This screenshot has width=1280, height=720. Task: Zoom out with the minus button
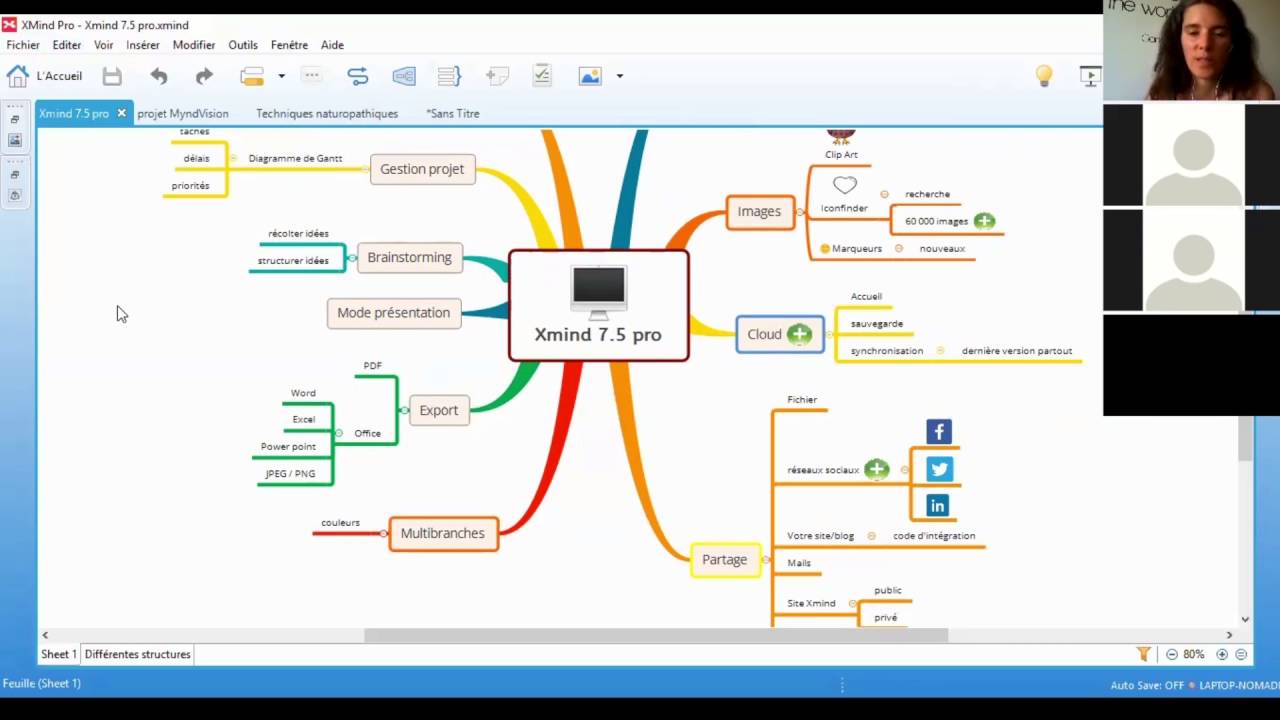(1172, 654)
